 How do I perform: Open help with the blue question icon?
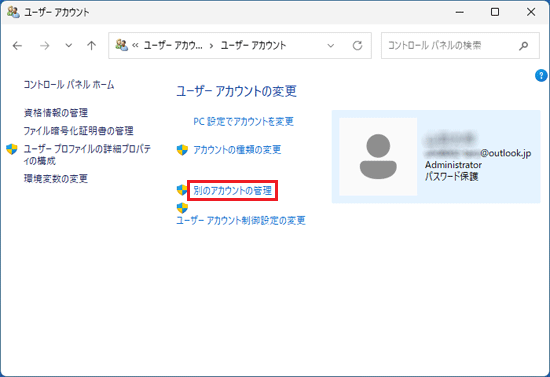point(541,75)
